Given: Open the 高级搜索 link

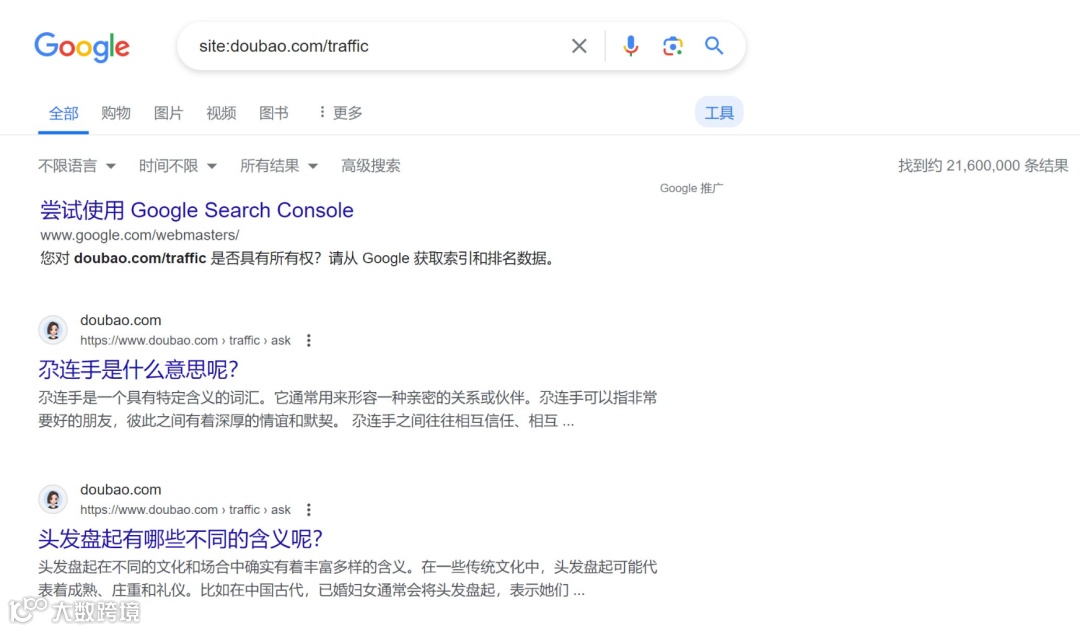Looking at the screenshot, I should [x=371, y=166].
